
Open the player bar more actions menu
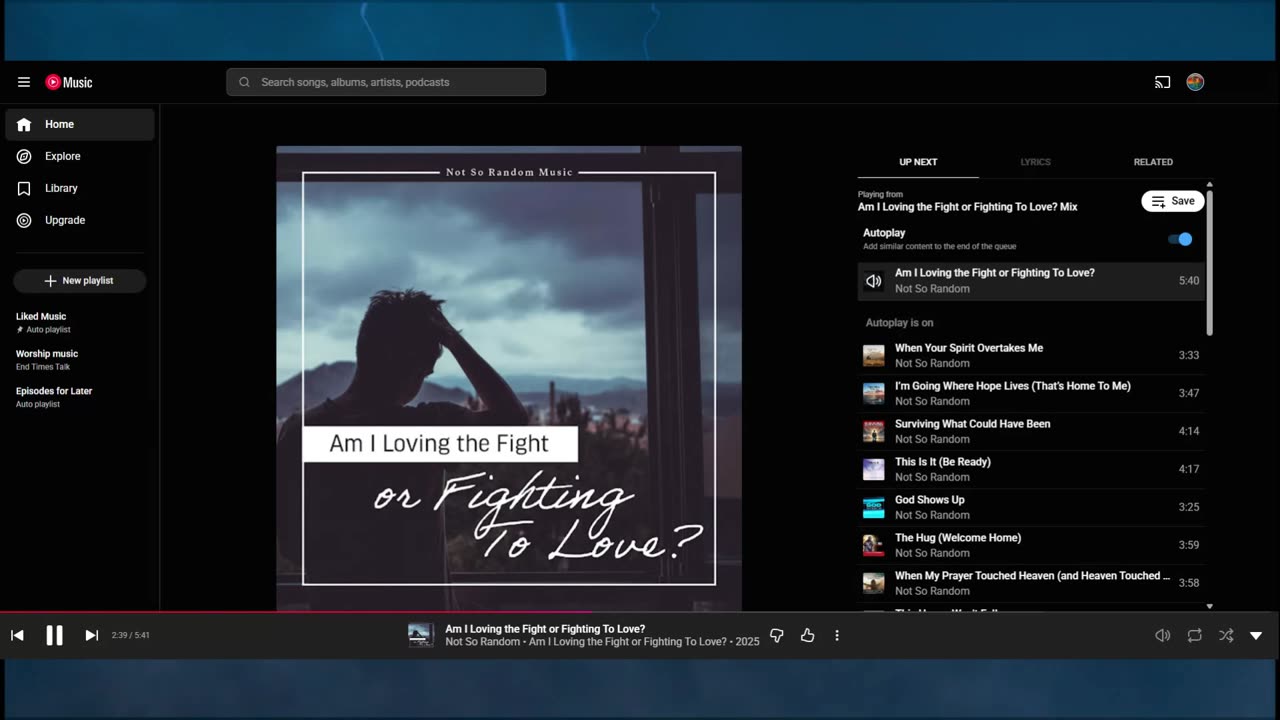tap(837, 635)
